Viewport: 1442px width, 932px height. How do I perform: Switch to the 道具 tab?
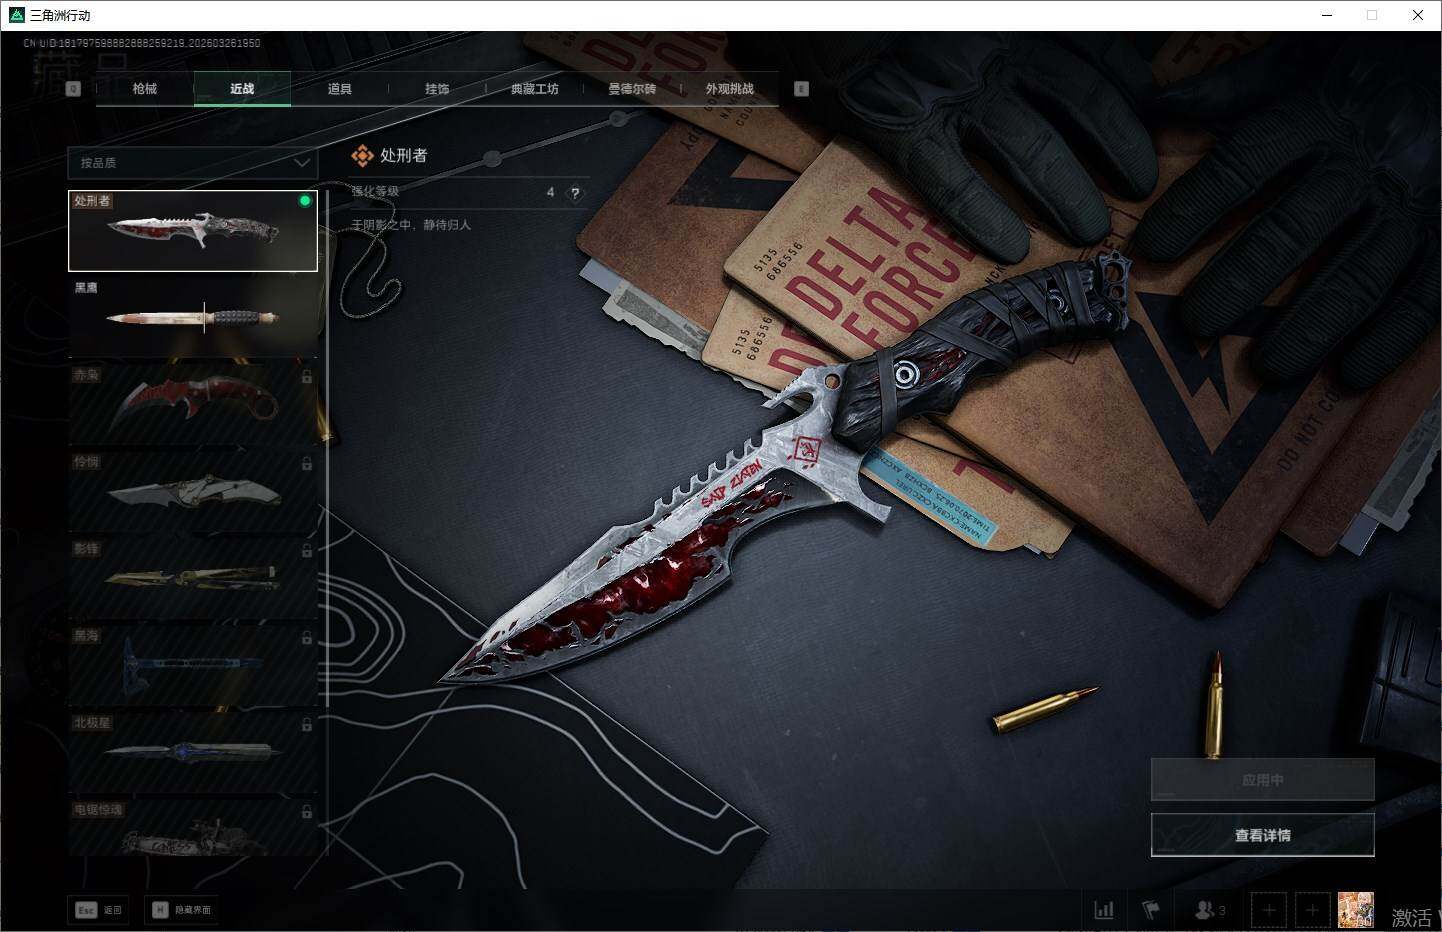click(x=340, y=89)
